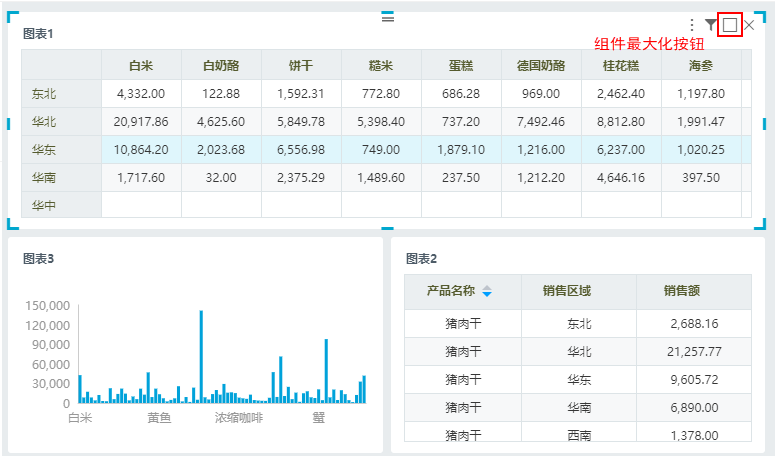Click the 德国奶酪 column header
This screenshot has width=775, height=456.
pos(541,66)
